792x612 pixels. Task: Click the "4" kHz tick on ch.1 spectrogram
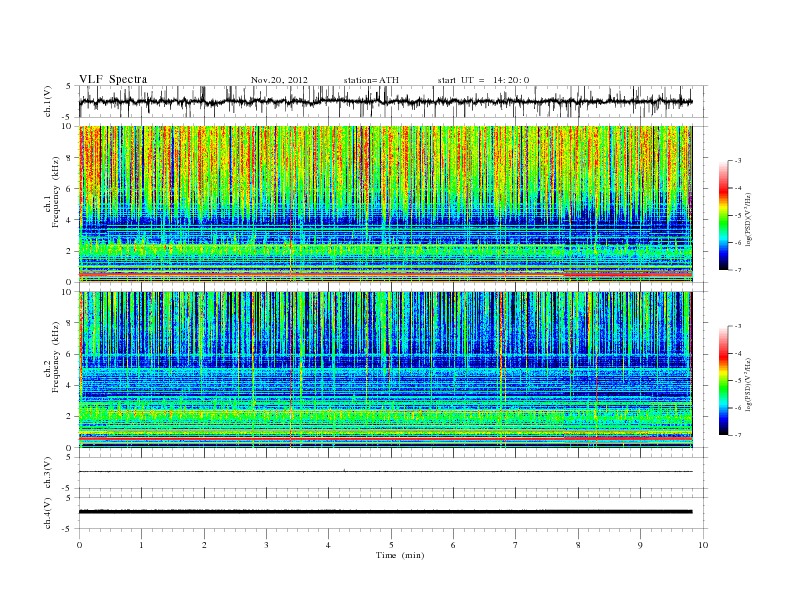tap(69, 220)
